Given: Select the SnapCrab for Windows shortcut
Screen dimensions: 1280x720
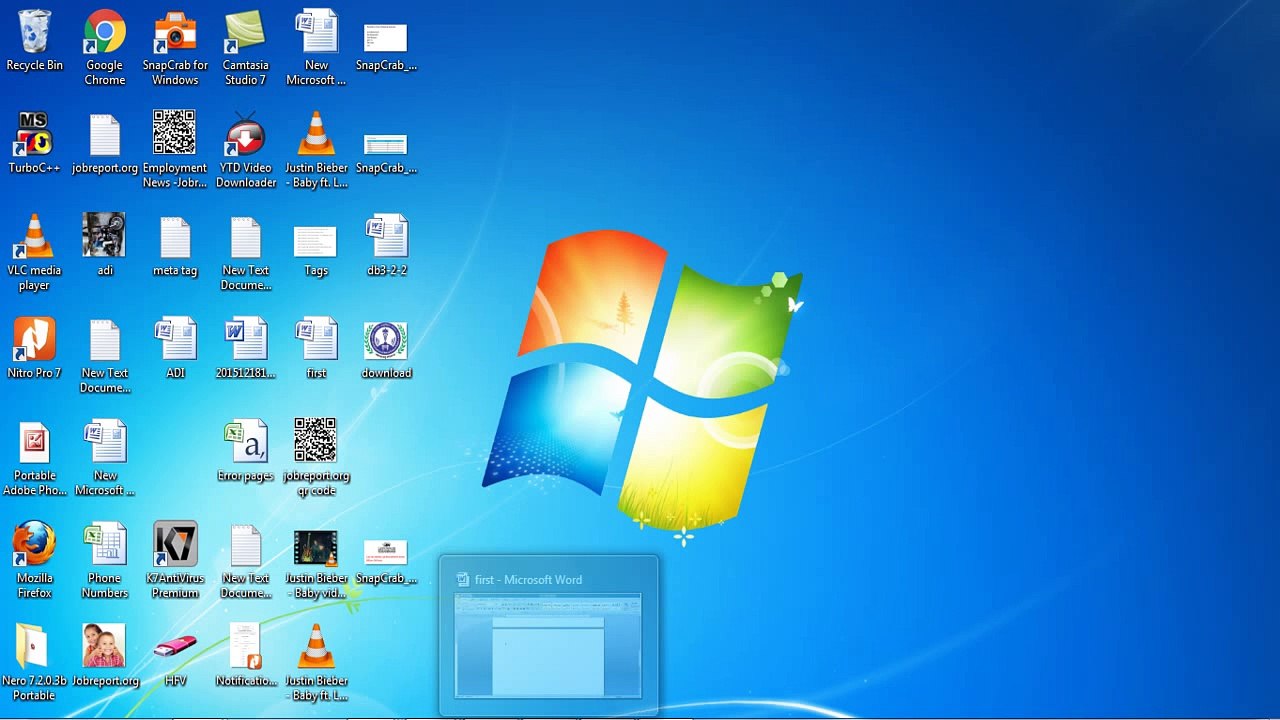Looking at the screenshot, I should tap(175, 48).
